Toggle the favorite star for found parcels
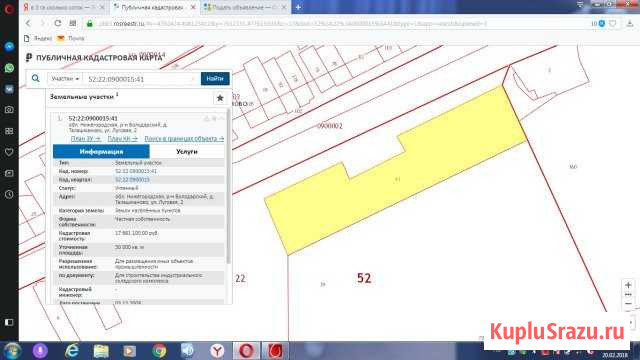640x360 pixels. [220, 98]
